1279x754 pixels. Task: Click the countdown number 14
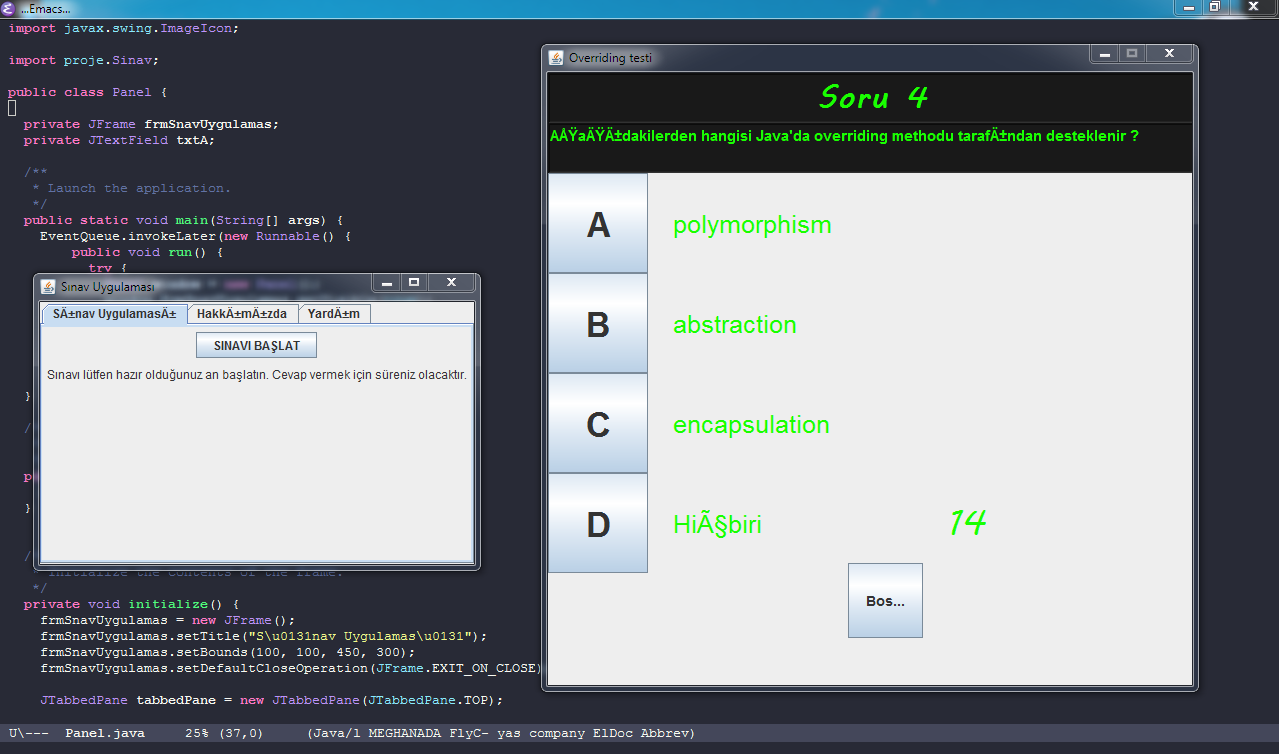click(x=968, y=521)
